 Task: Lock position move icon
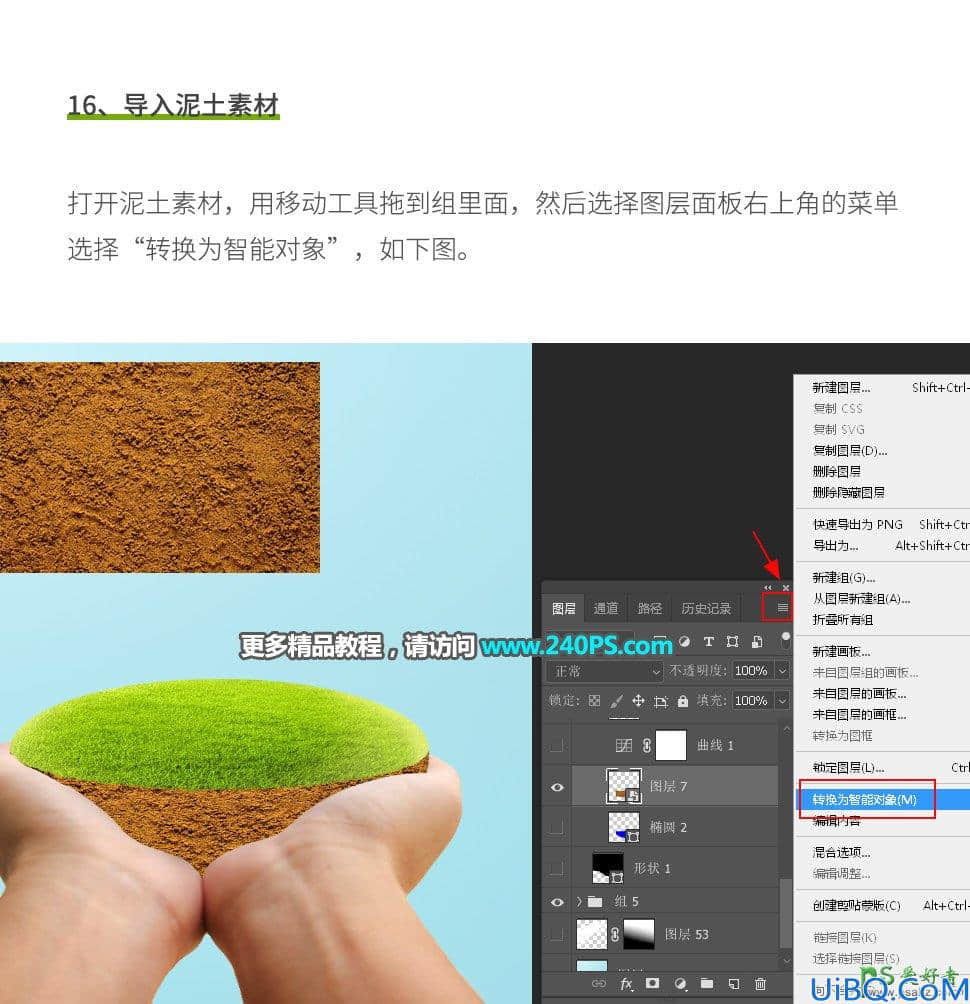pos(638,701)
